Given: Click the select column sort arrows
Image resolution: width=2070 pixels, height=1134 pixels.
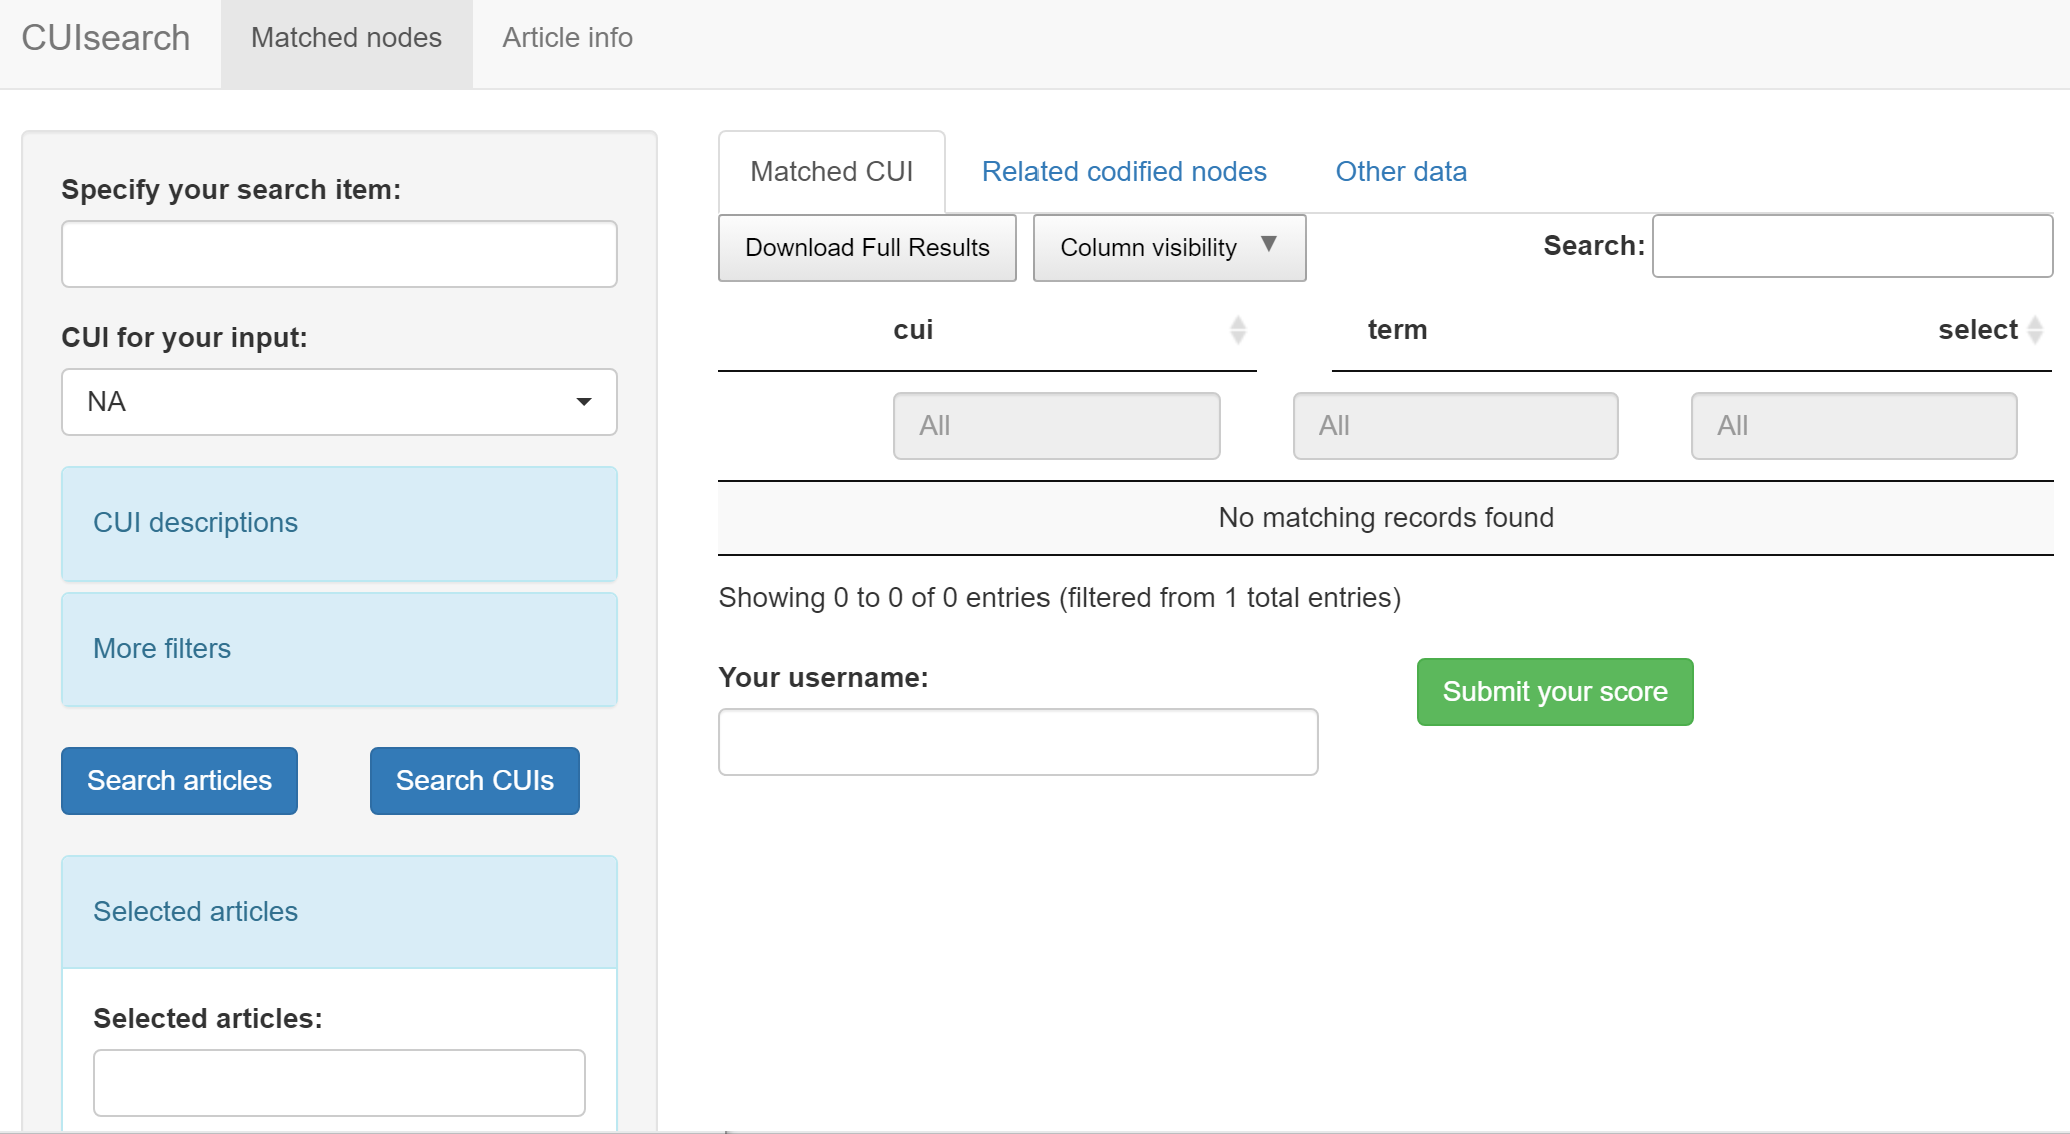Looking at the screenshot, I should (2034, 330).
